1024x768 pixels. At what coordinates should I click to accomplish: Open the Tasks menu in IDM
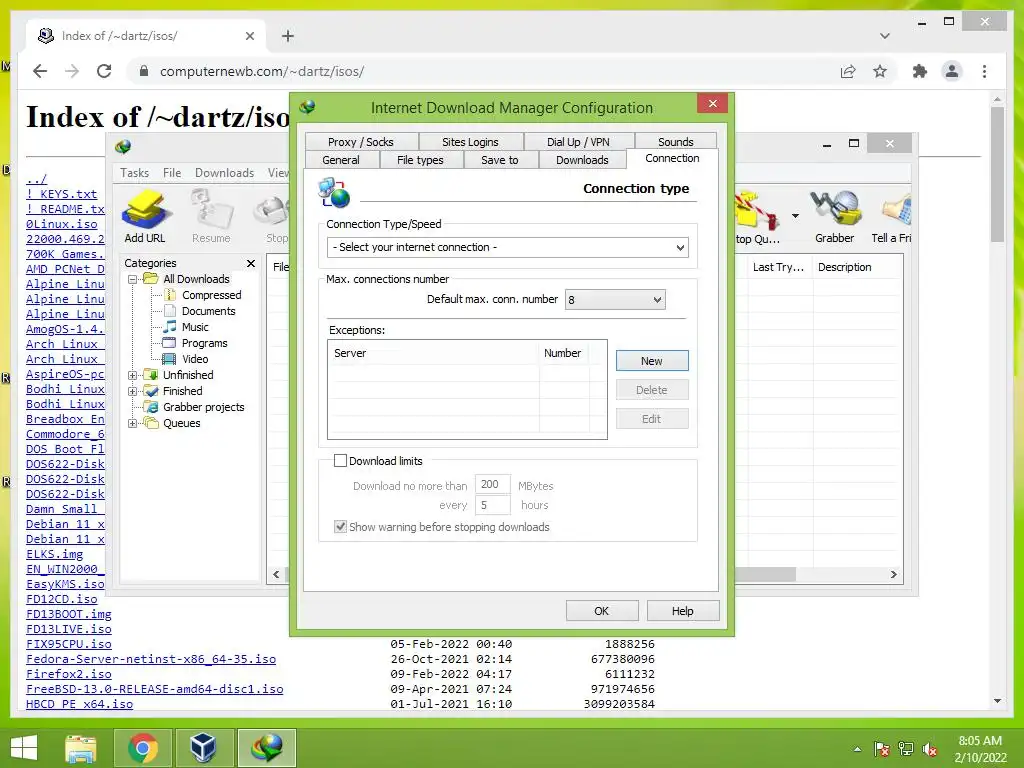click(135, 173)
